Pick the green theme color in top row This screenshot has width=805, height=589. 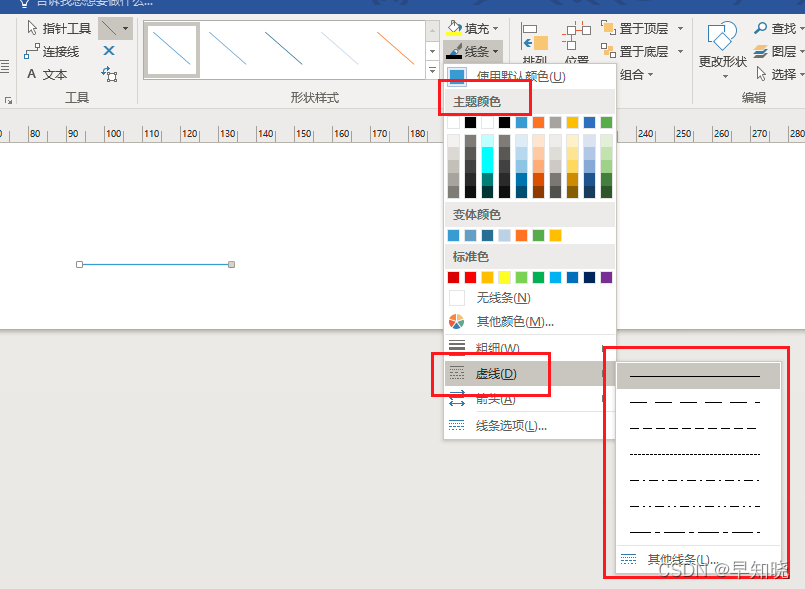tap(606, 122)
